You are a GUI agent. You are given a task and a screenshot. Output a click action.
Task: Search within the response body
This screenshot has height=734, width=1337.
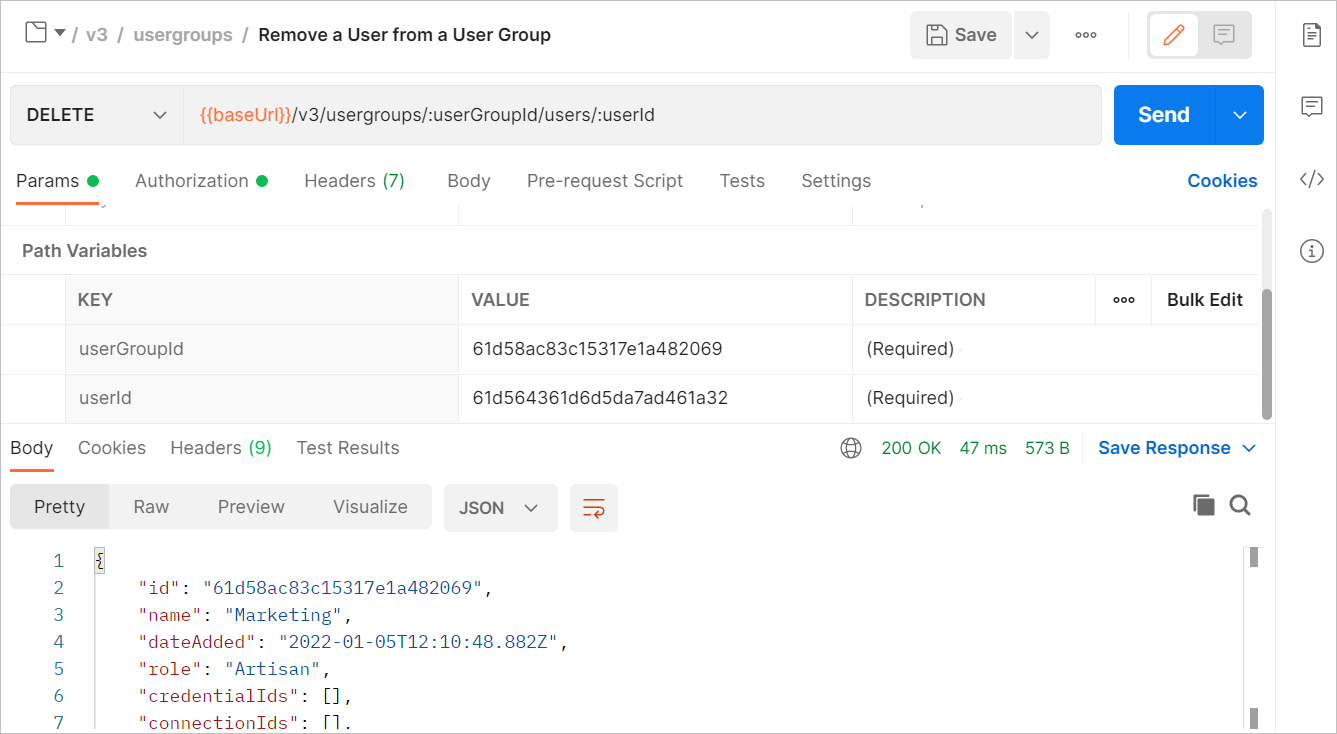[1240, 505]
